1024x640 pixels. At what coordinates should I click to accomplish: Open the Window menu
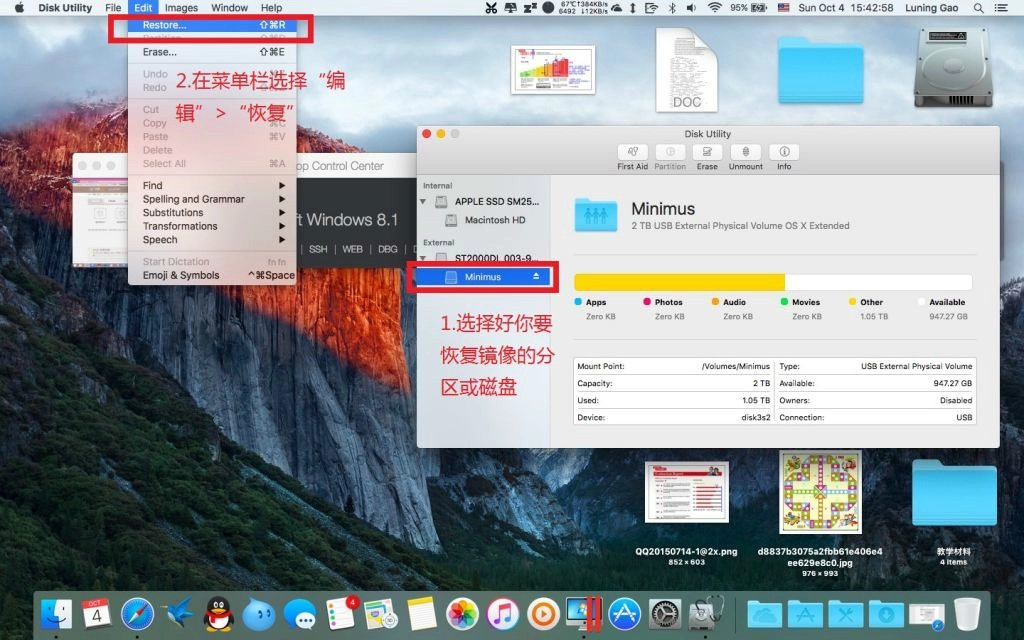229,8
